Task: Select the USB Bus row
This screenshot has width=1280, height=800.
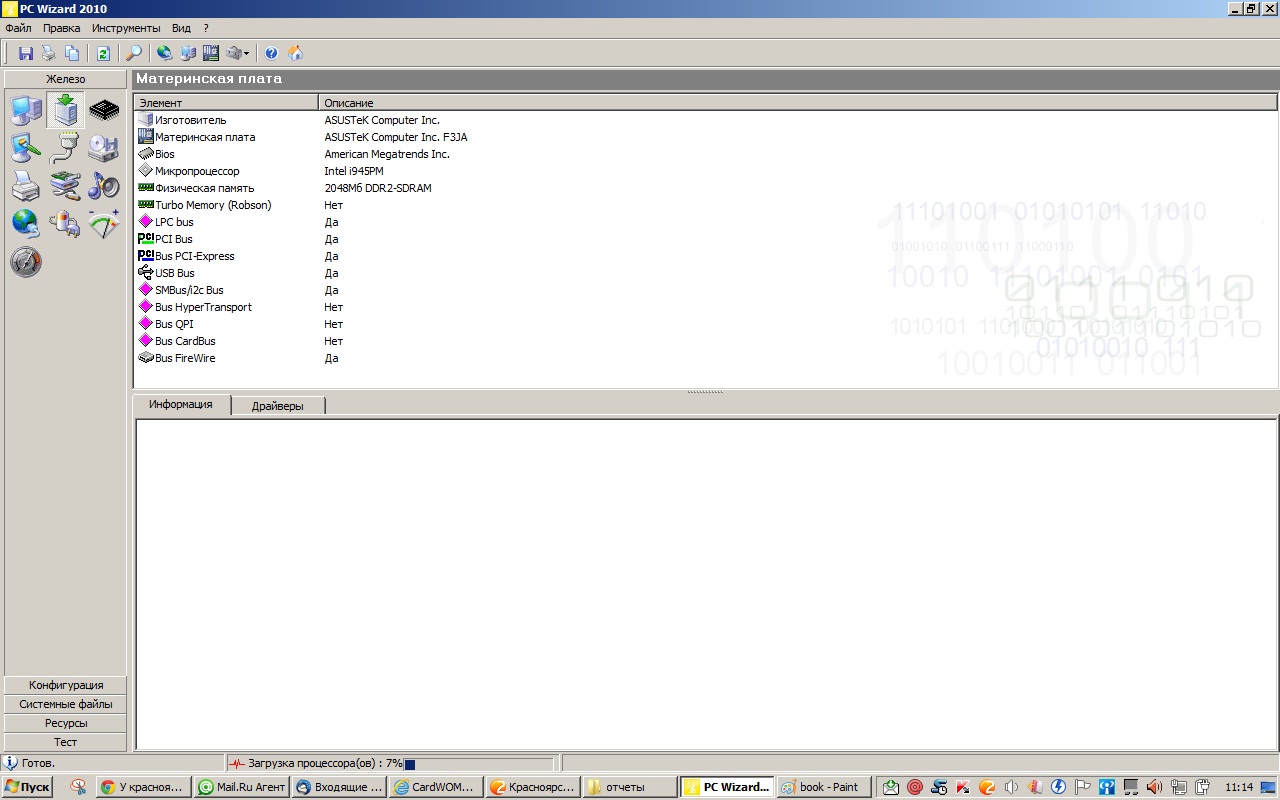Action: (705, 273)
